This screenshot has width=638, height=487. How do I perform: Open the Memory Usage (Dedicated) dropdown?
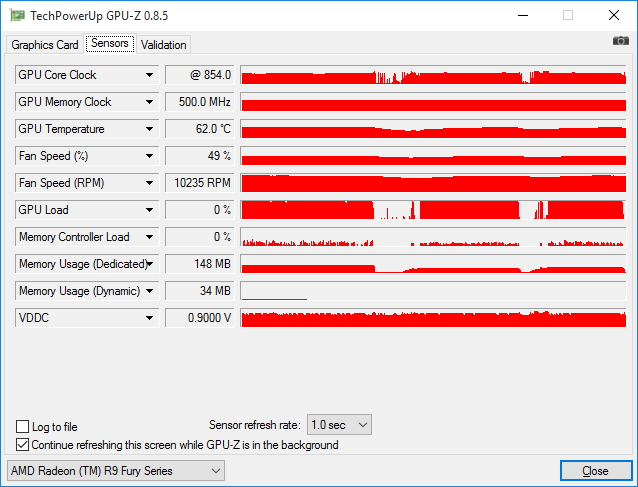149,264
